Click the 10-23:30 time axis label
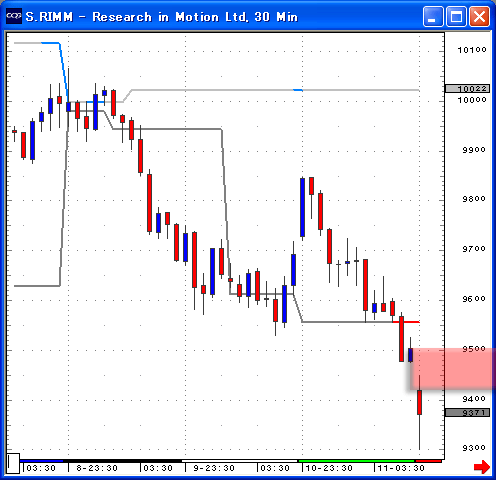 pos(329,468)
